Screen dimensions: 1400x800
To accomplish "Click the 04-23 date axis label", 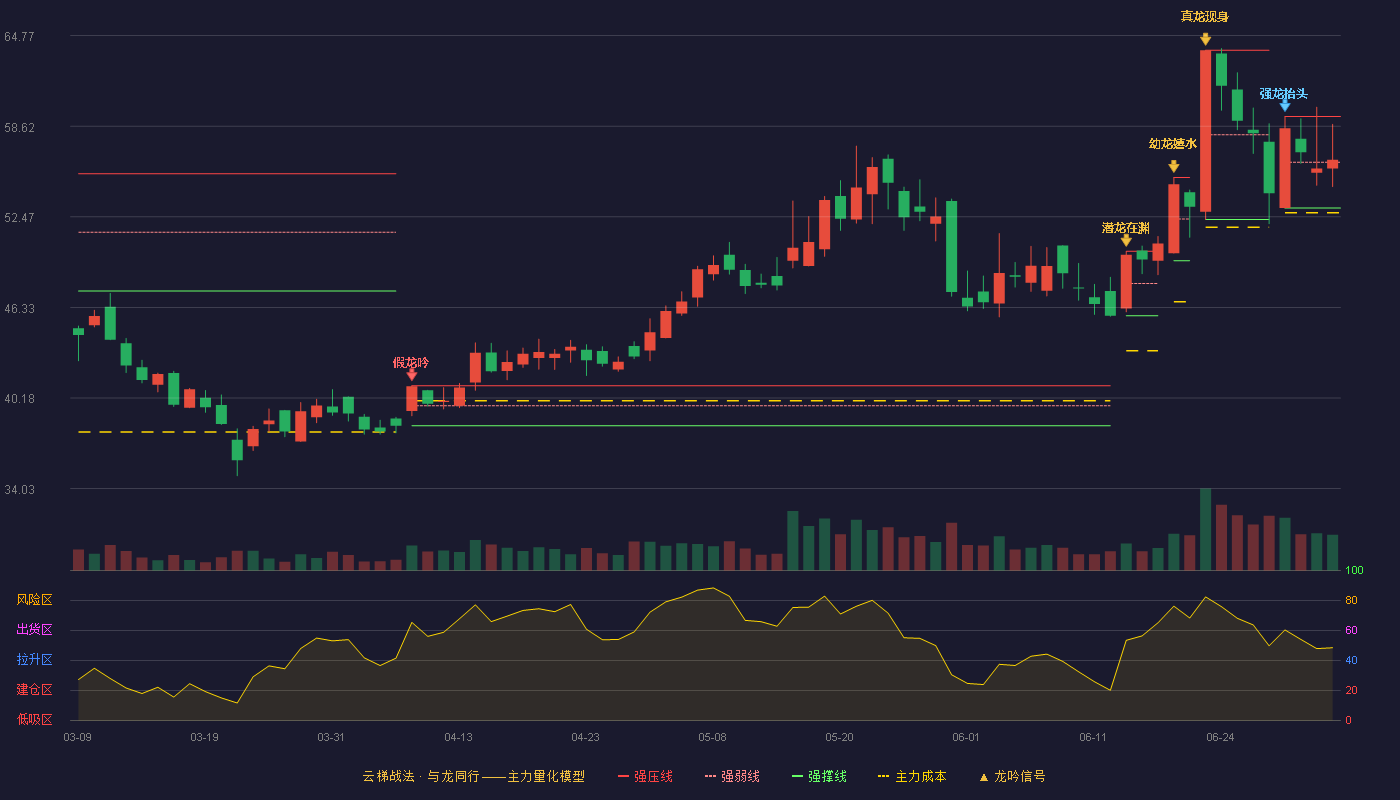I will [x=585, y=737].
